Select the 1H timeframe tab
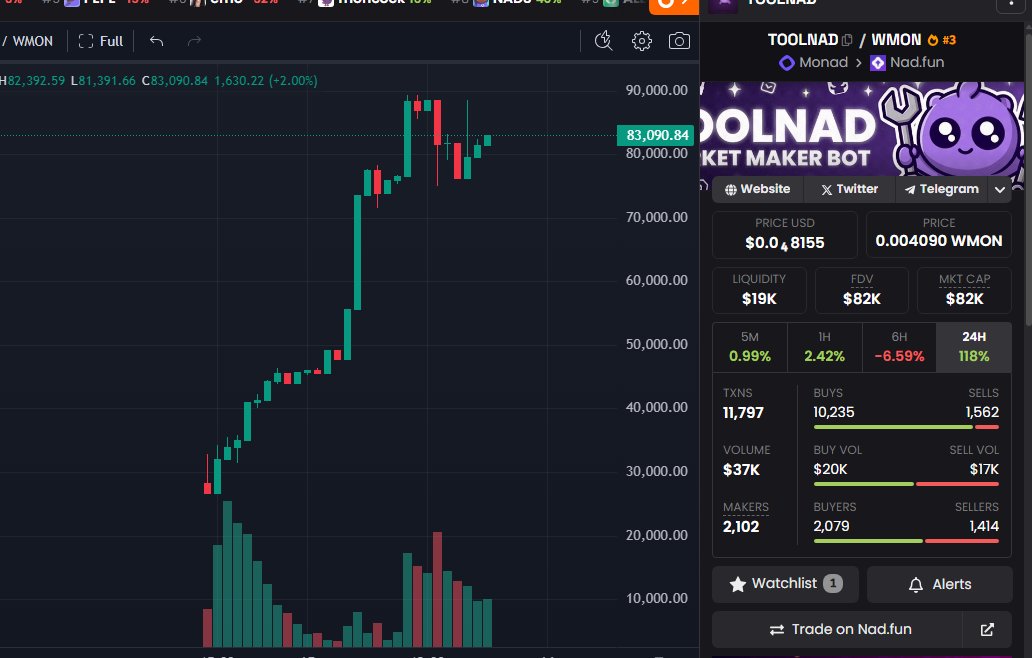The width and height of the screenshot is (1032, 658). point(825,347)
